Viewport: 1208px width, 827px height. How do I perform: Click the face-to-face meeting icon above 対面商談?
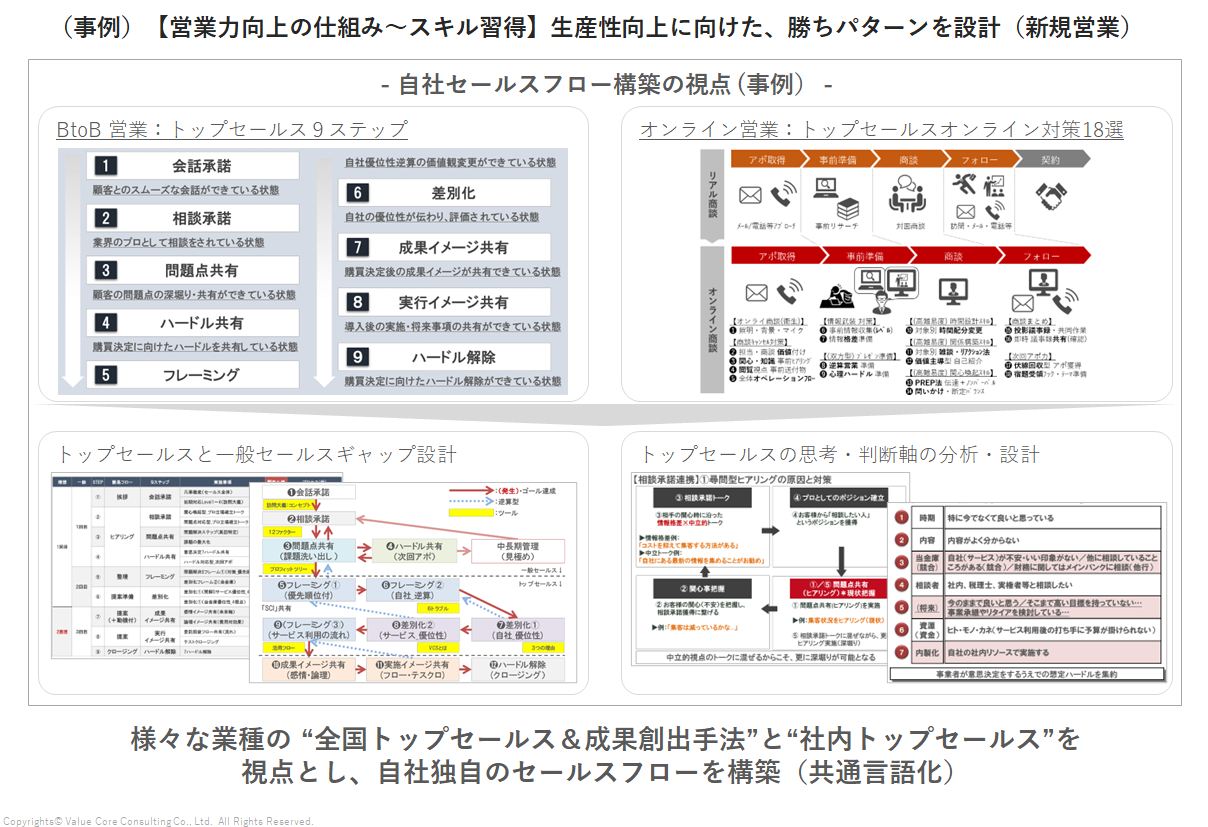pyautogui.click(x=906, y=192)
